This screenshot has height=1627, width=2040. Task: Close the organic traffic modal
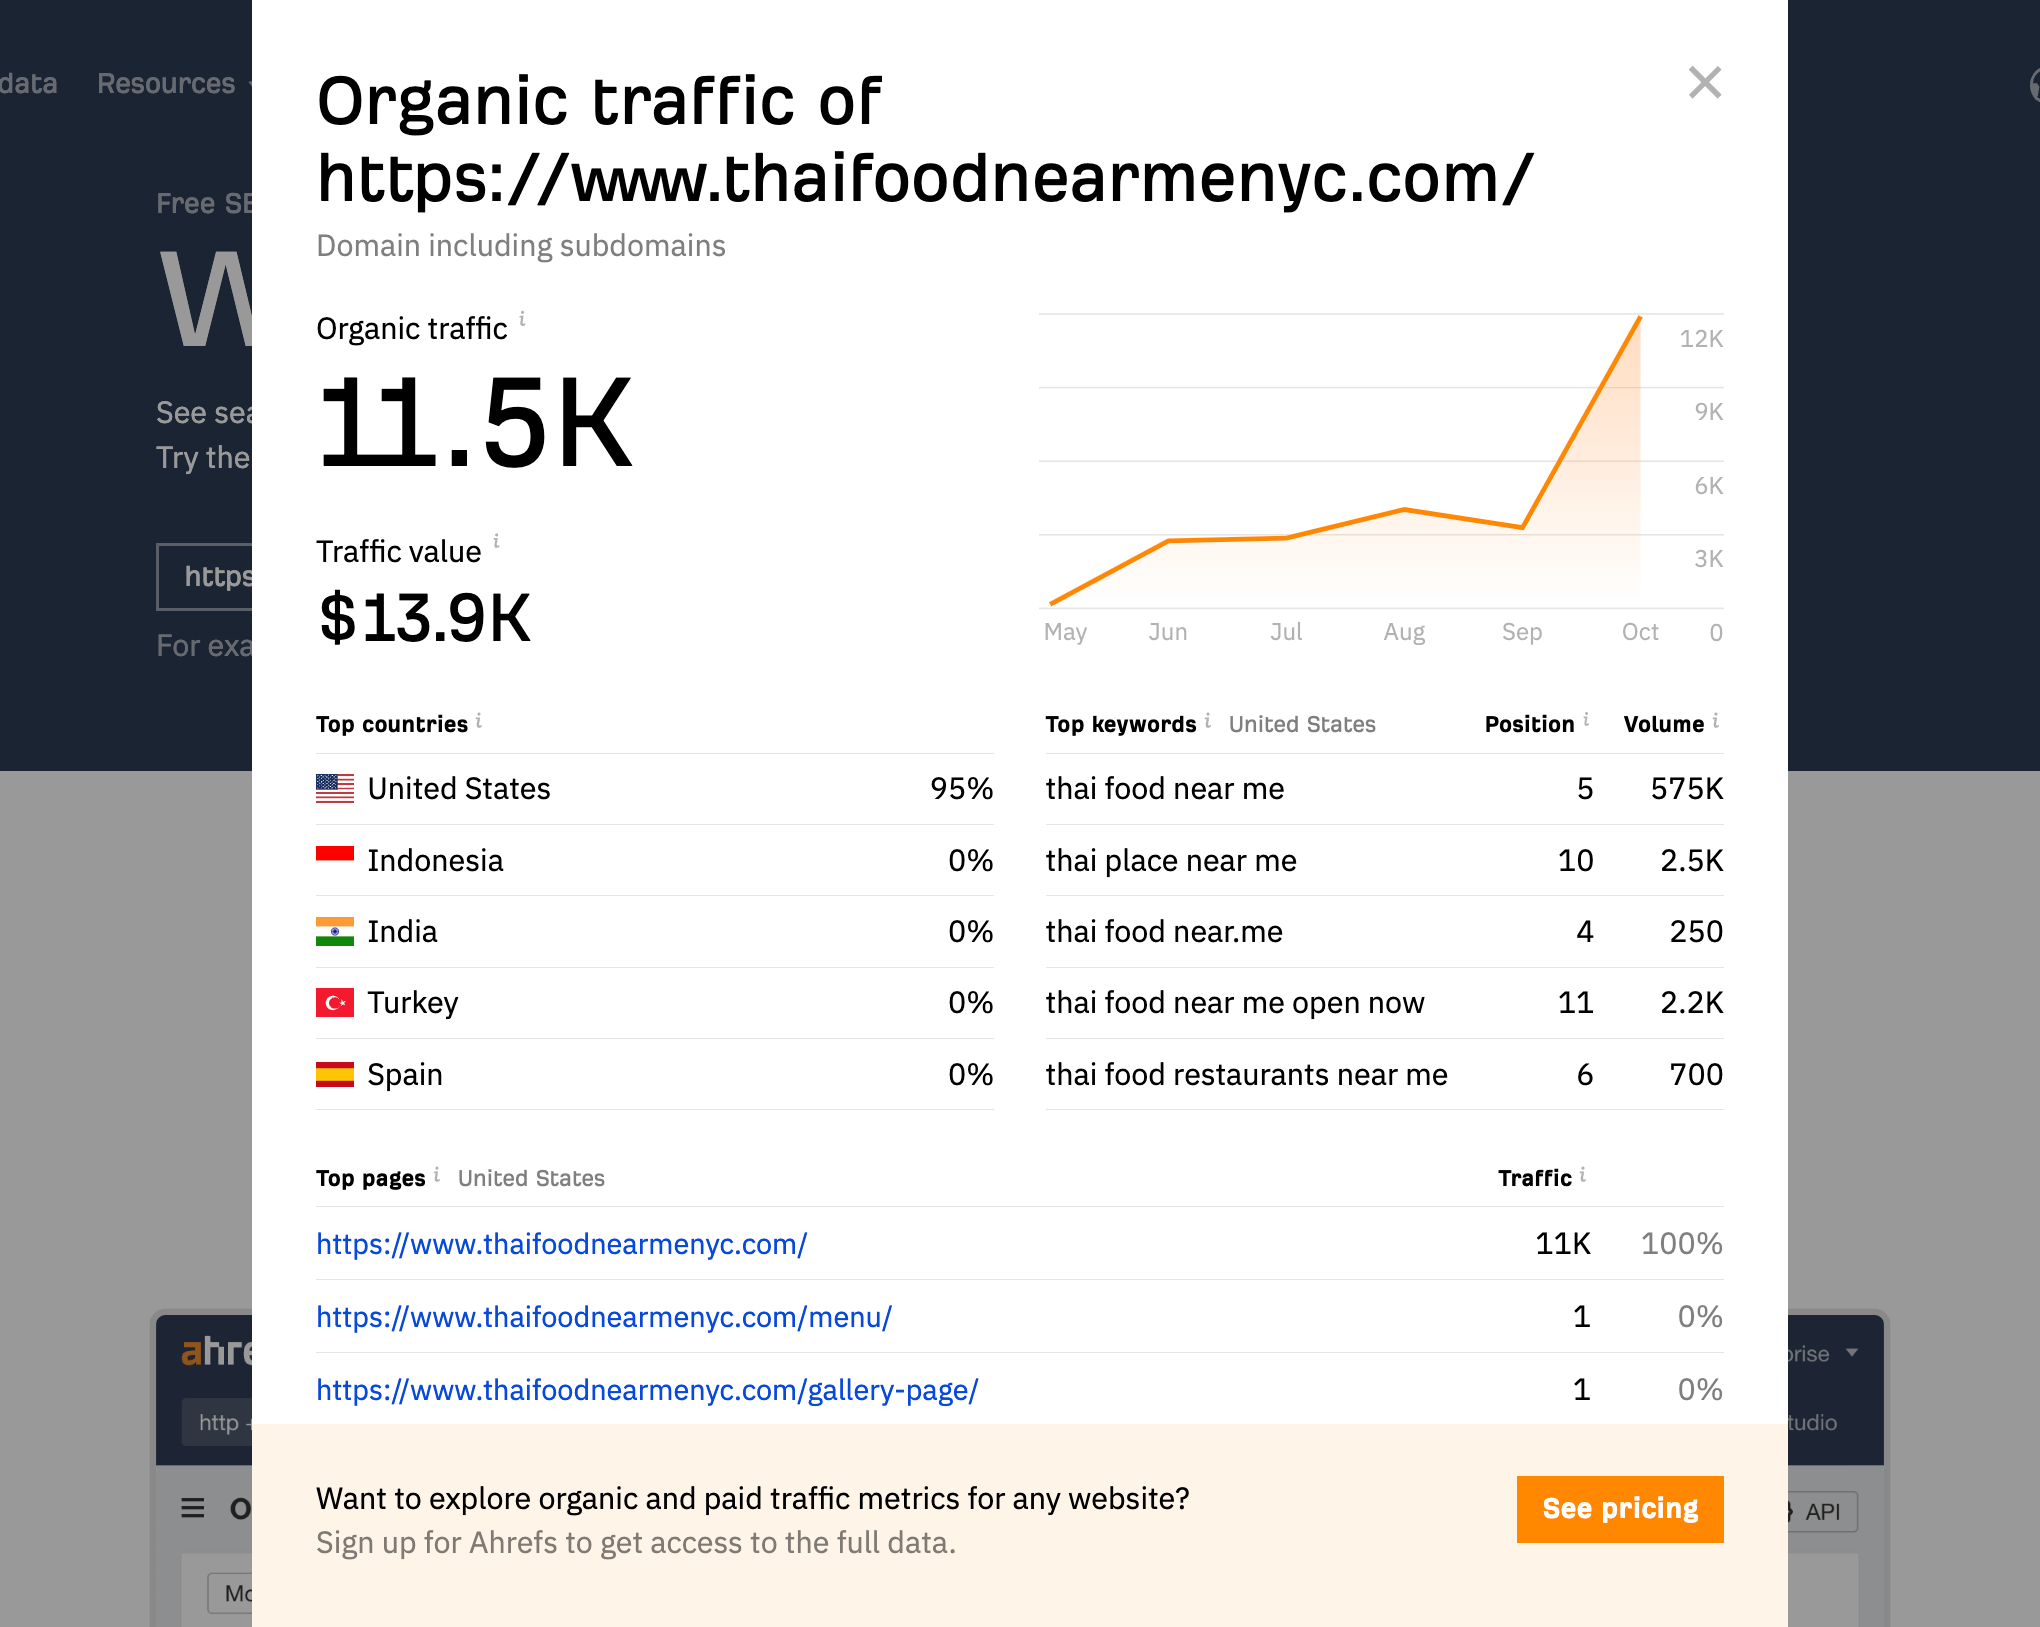coord(1704,82)
